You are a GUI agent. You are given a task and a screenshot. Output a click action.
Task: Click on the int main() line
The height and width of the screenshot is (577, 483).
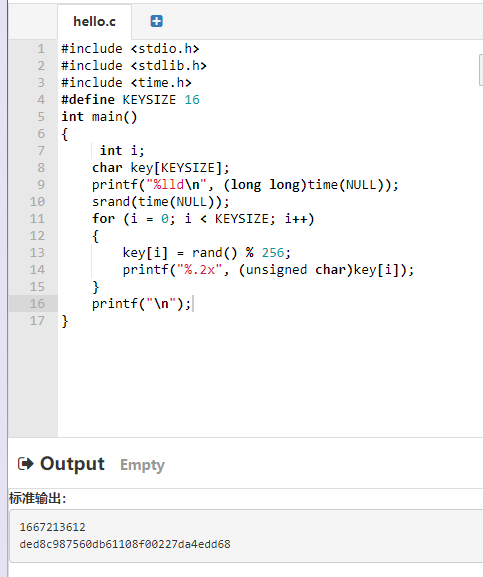[x=99, y=117]
